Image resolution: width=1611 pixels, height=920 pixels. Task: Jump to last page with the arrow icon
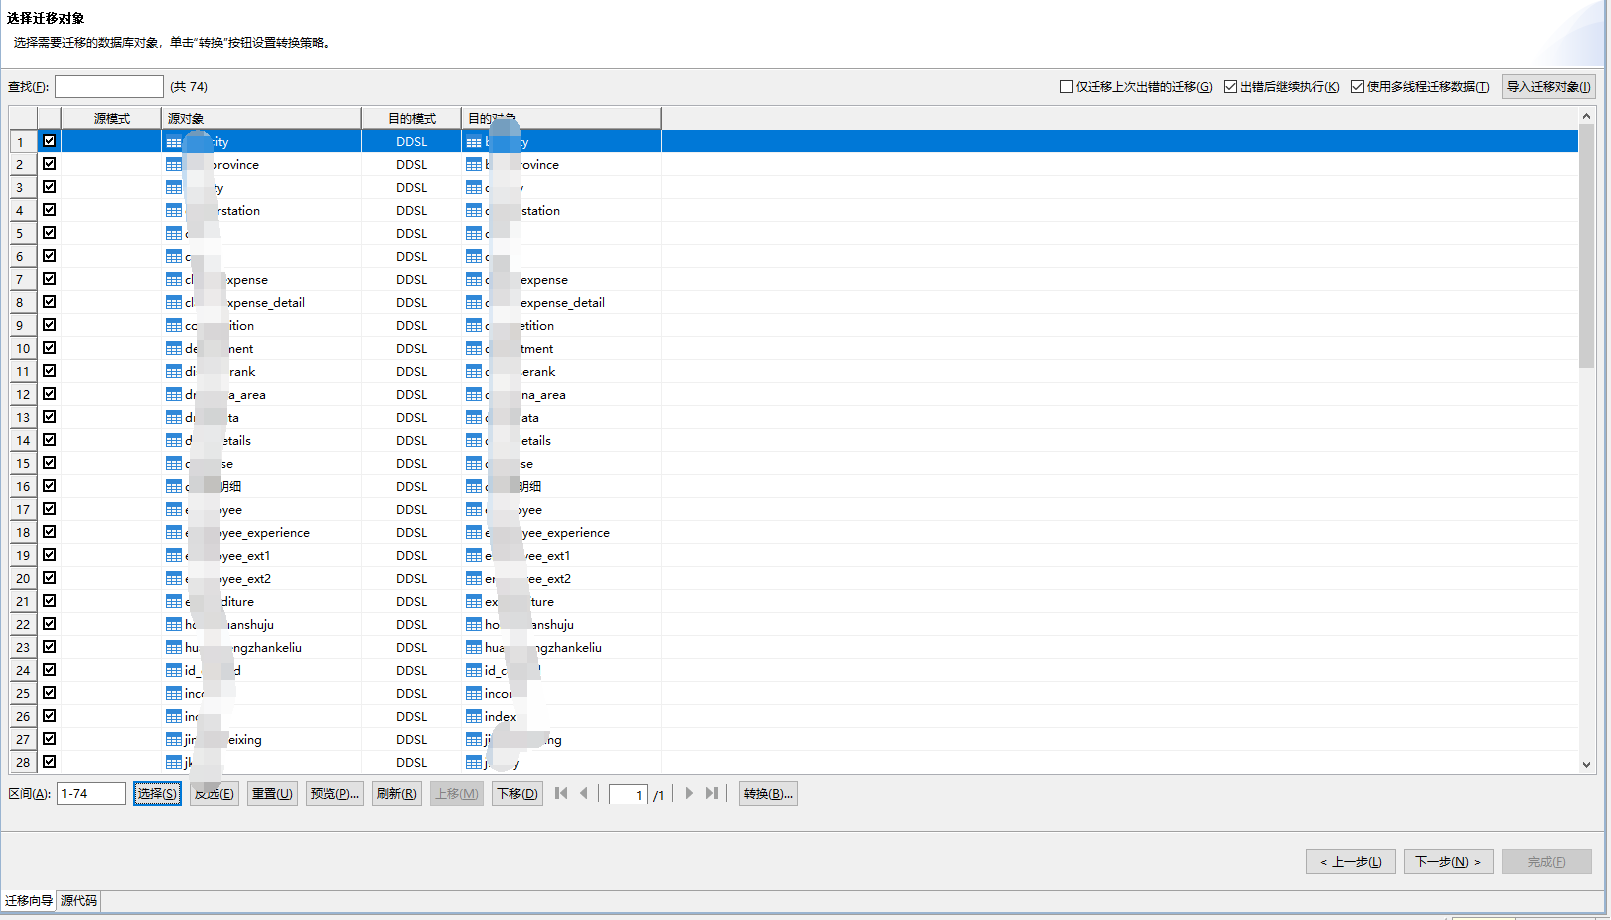712,793
